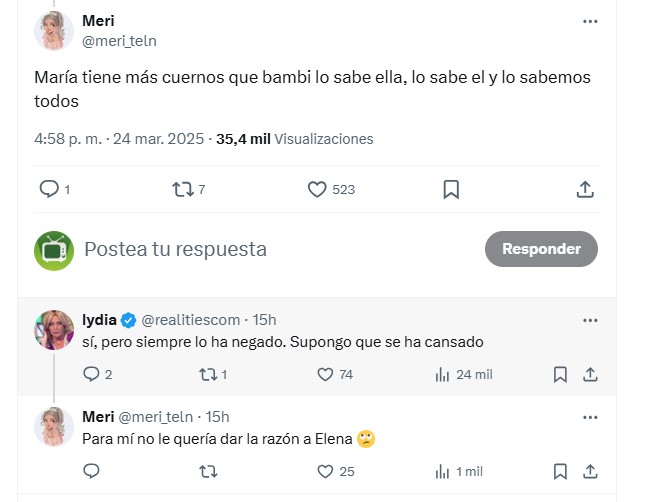Bookmark lydia's reply

(560, 374)
